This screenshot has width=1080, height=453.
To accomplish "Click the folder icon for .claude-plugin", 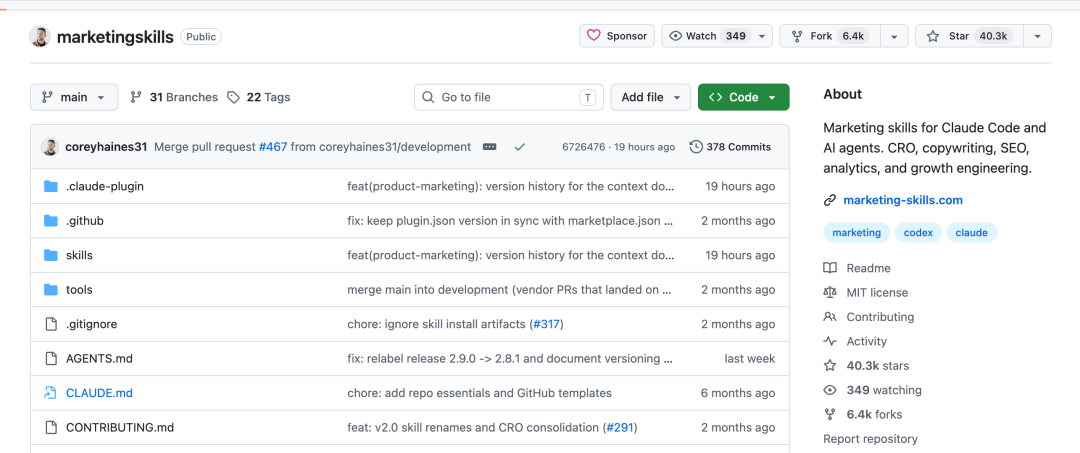I will coord(50,187).
